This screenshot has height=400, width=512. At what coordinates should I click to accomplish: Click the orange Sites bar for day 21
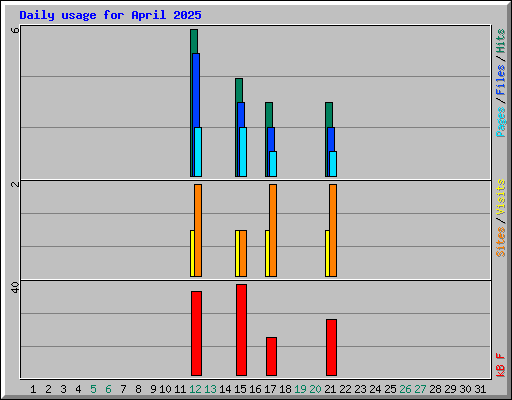coord(333,230)
